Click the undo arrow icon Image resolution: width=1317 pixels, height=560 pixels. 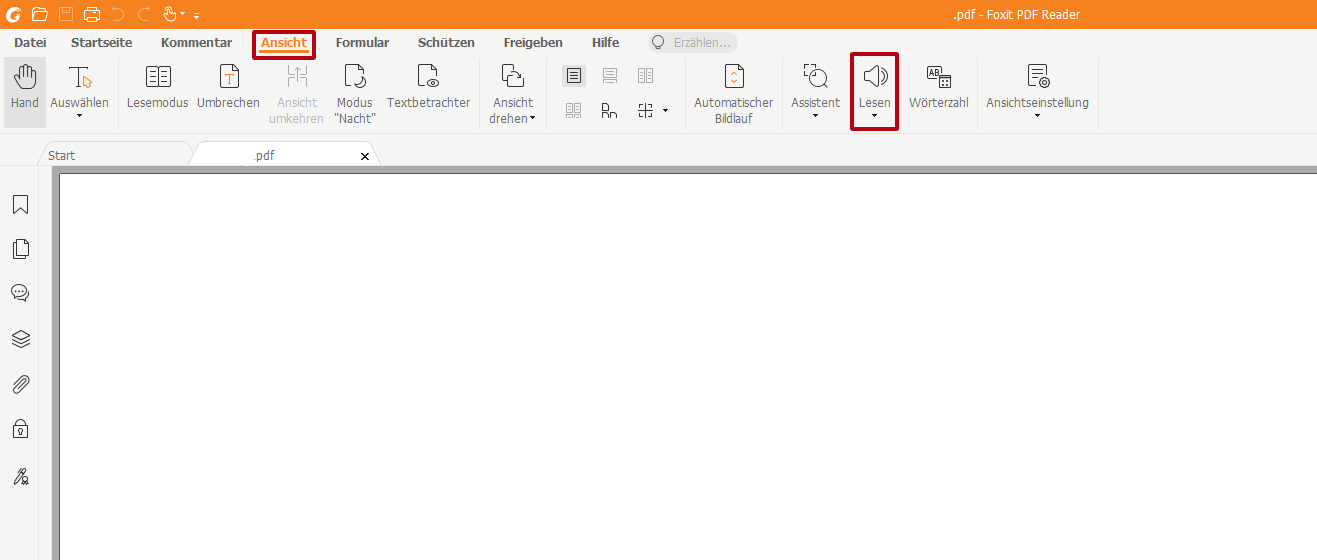[118, 14]
